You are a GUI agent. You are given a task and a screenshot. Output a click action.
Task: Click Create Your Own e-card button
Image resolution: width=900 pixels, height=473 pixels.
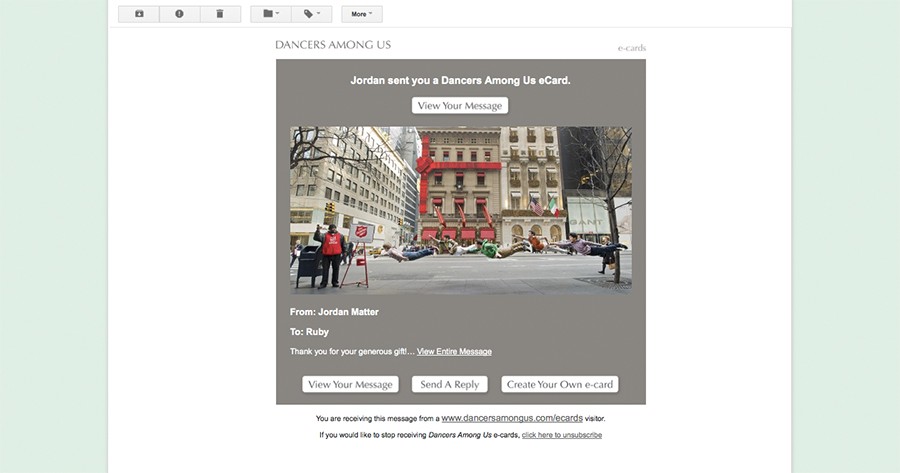pos(560,385)
